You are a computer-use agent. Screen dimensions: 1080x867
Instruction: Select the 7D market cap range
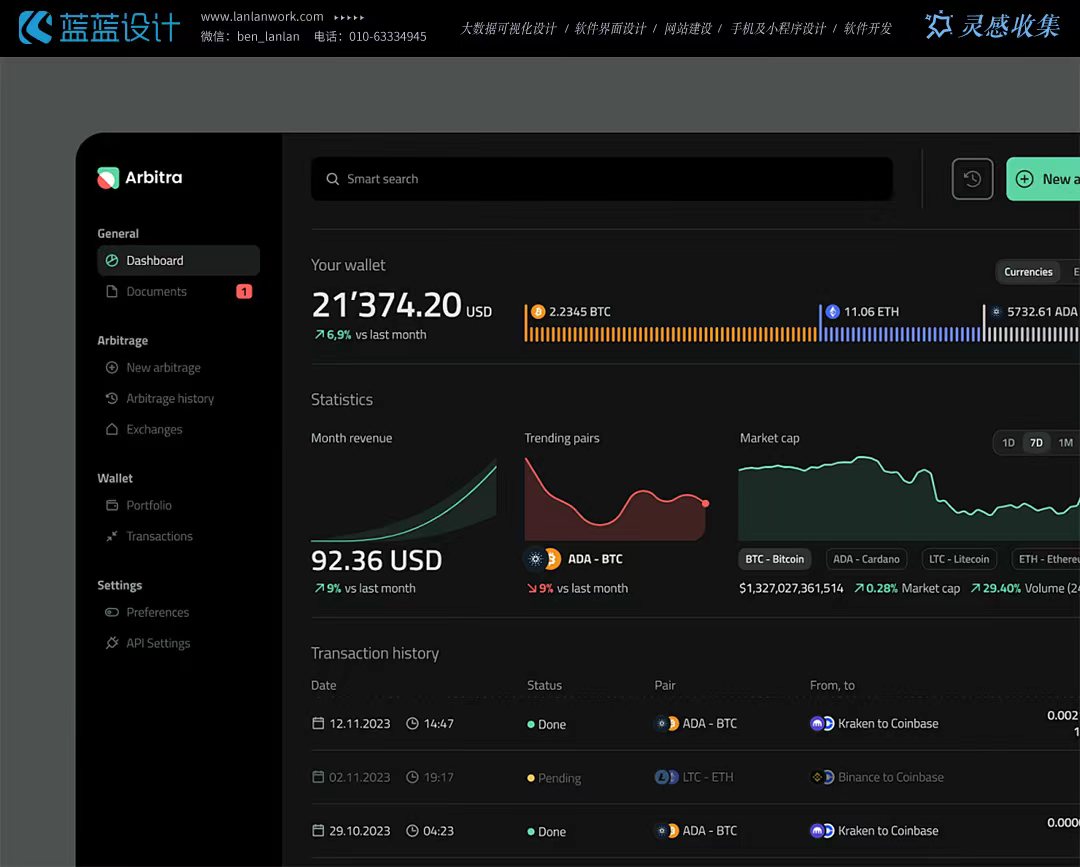[x=1037, y=443]
